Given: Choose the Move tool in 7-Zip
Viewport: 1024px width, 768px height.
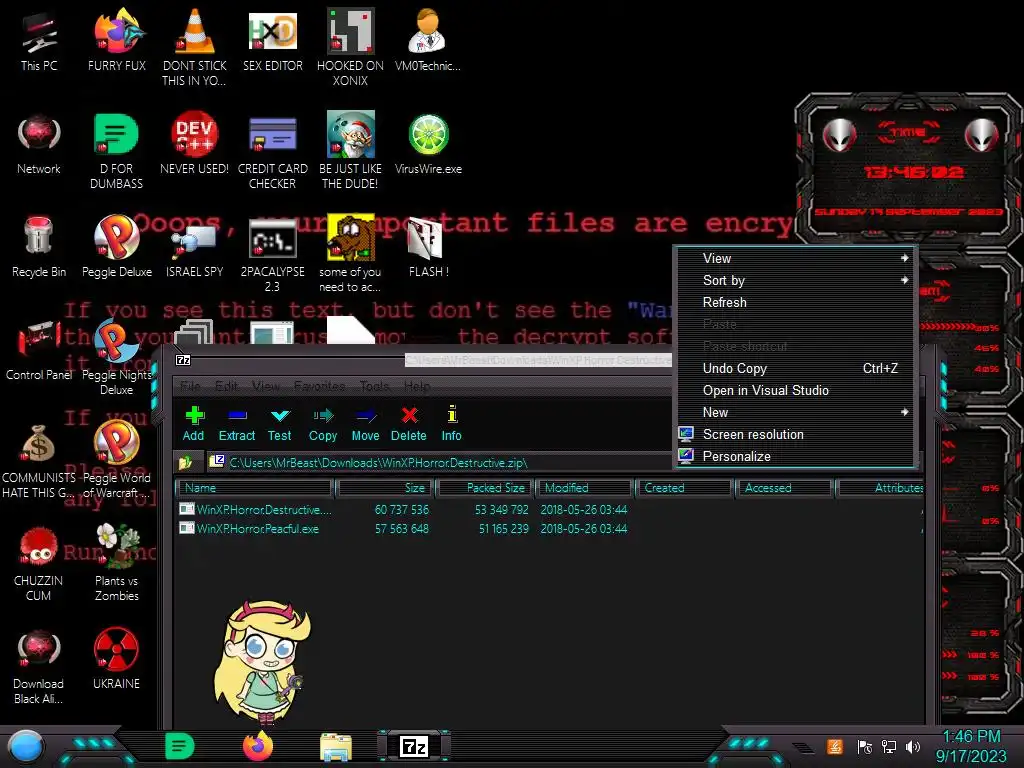Looking at the screenshot, I should (x=365, y=423).
